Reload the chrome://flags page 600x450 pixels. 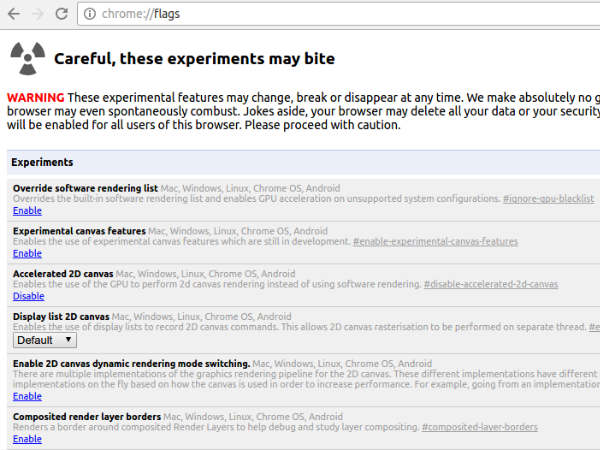pyautogui.click(x=61, y=15)
